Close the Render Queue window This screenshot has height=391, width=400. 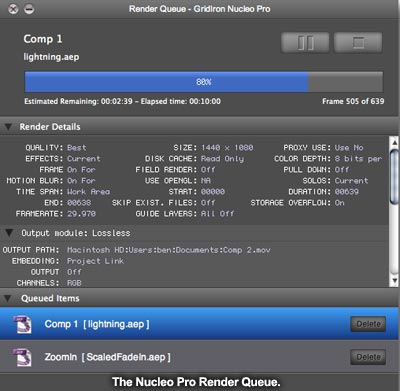(x=13, y=9)
